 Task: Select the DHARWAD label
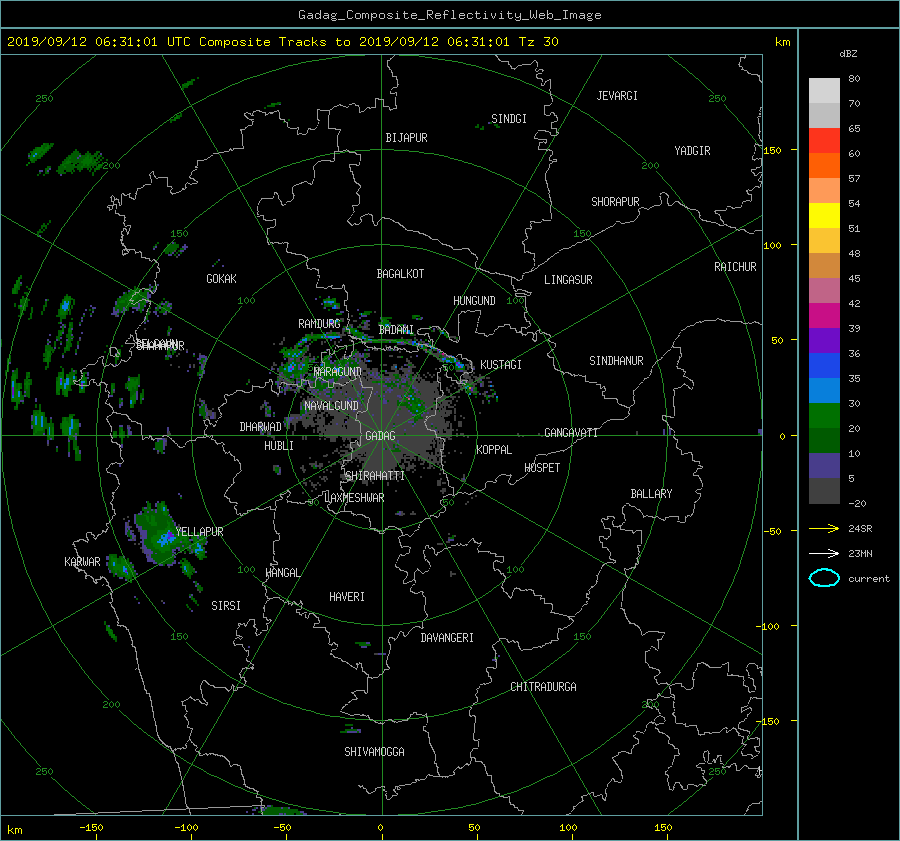[x=261, y=427]
